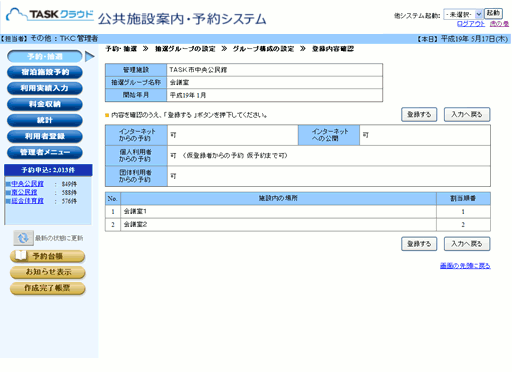
Task: Click the 個人利用者からの予約 value text
Action: tap(229, 156)
